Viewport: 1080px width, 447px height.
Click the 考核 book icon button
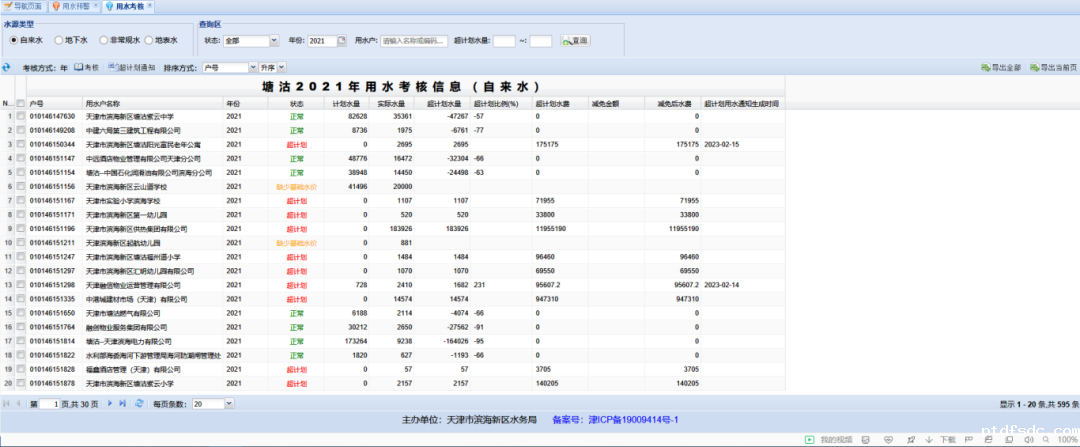tap(86, 67)
